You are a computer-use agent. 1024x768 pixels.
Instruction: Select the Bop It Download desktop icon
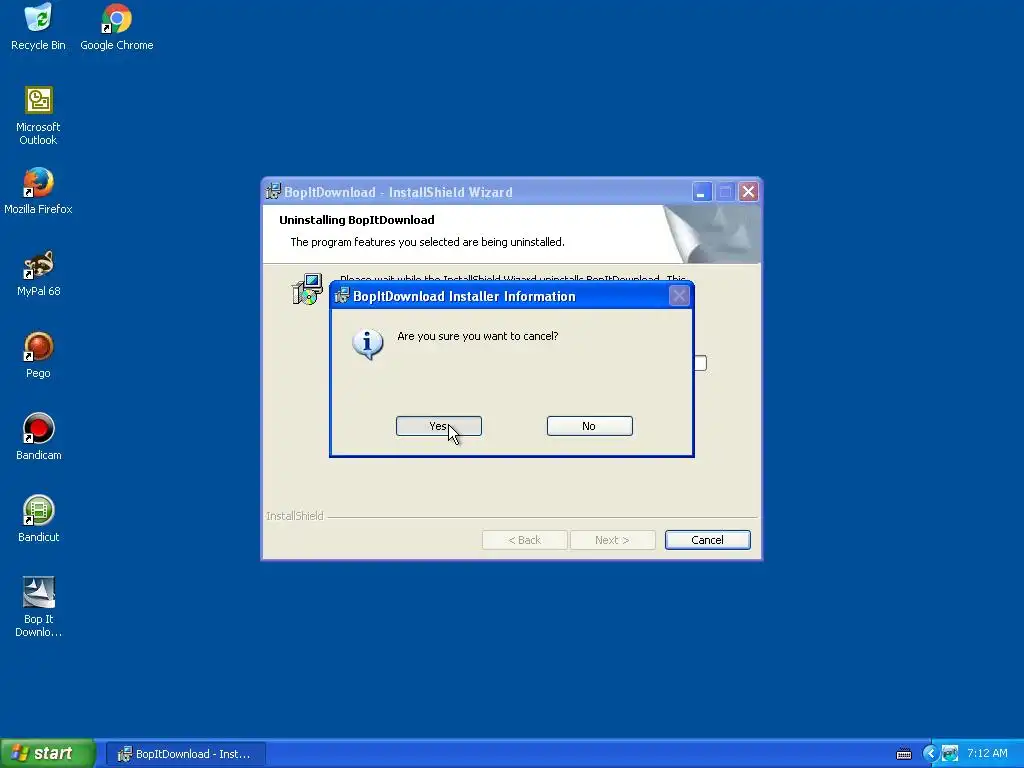click(x=38, y=607)
